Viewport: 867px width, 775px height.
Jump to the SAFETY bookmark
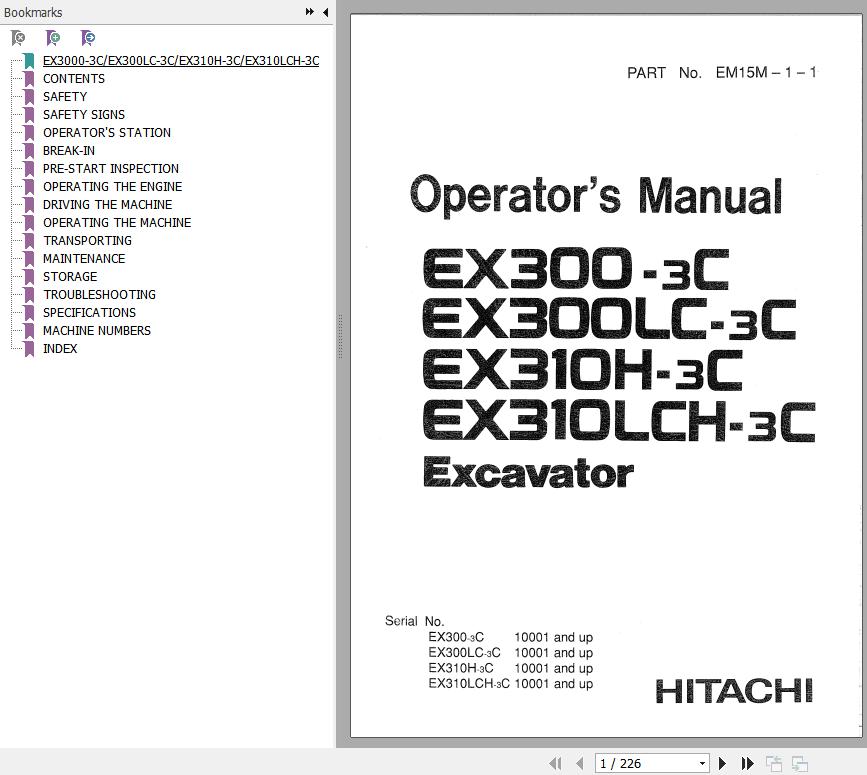[x=65, y=97]
